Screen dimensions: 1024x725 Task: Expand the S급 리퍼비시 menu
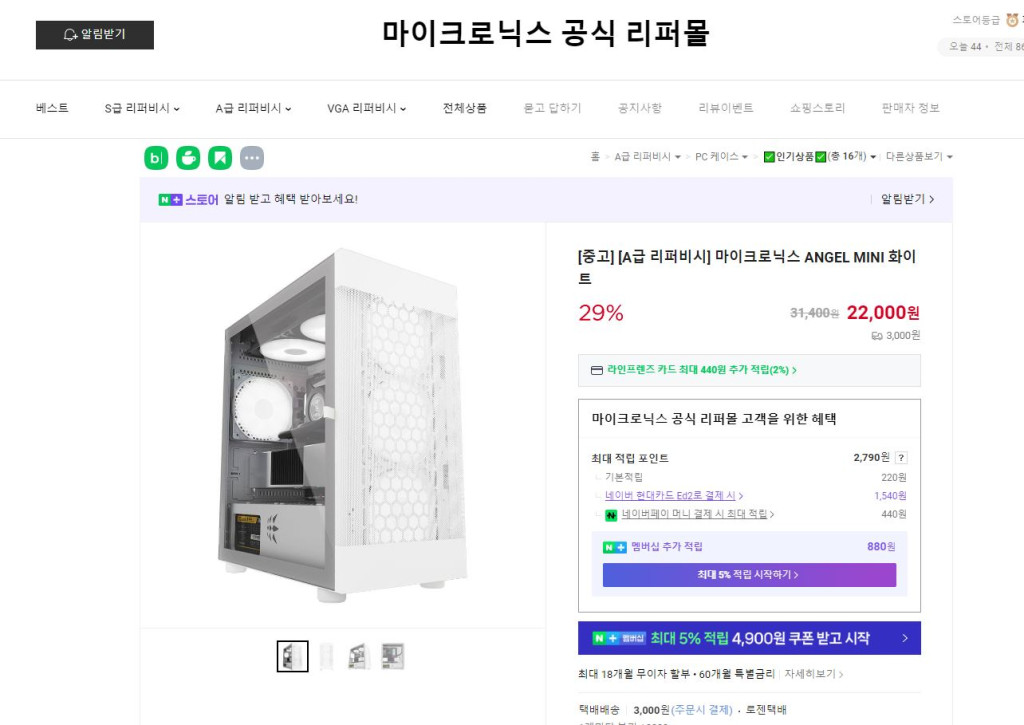[x=142, y=108]
